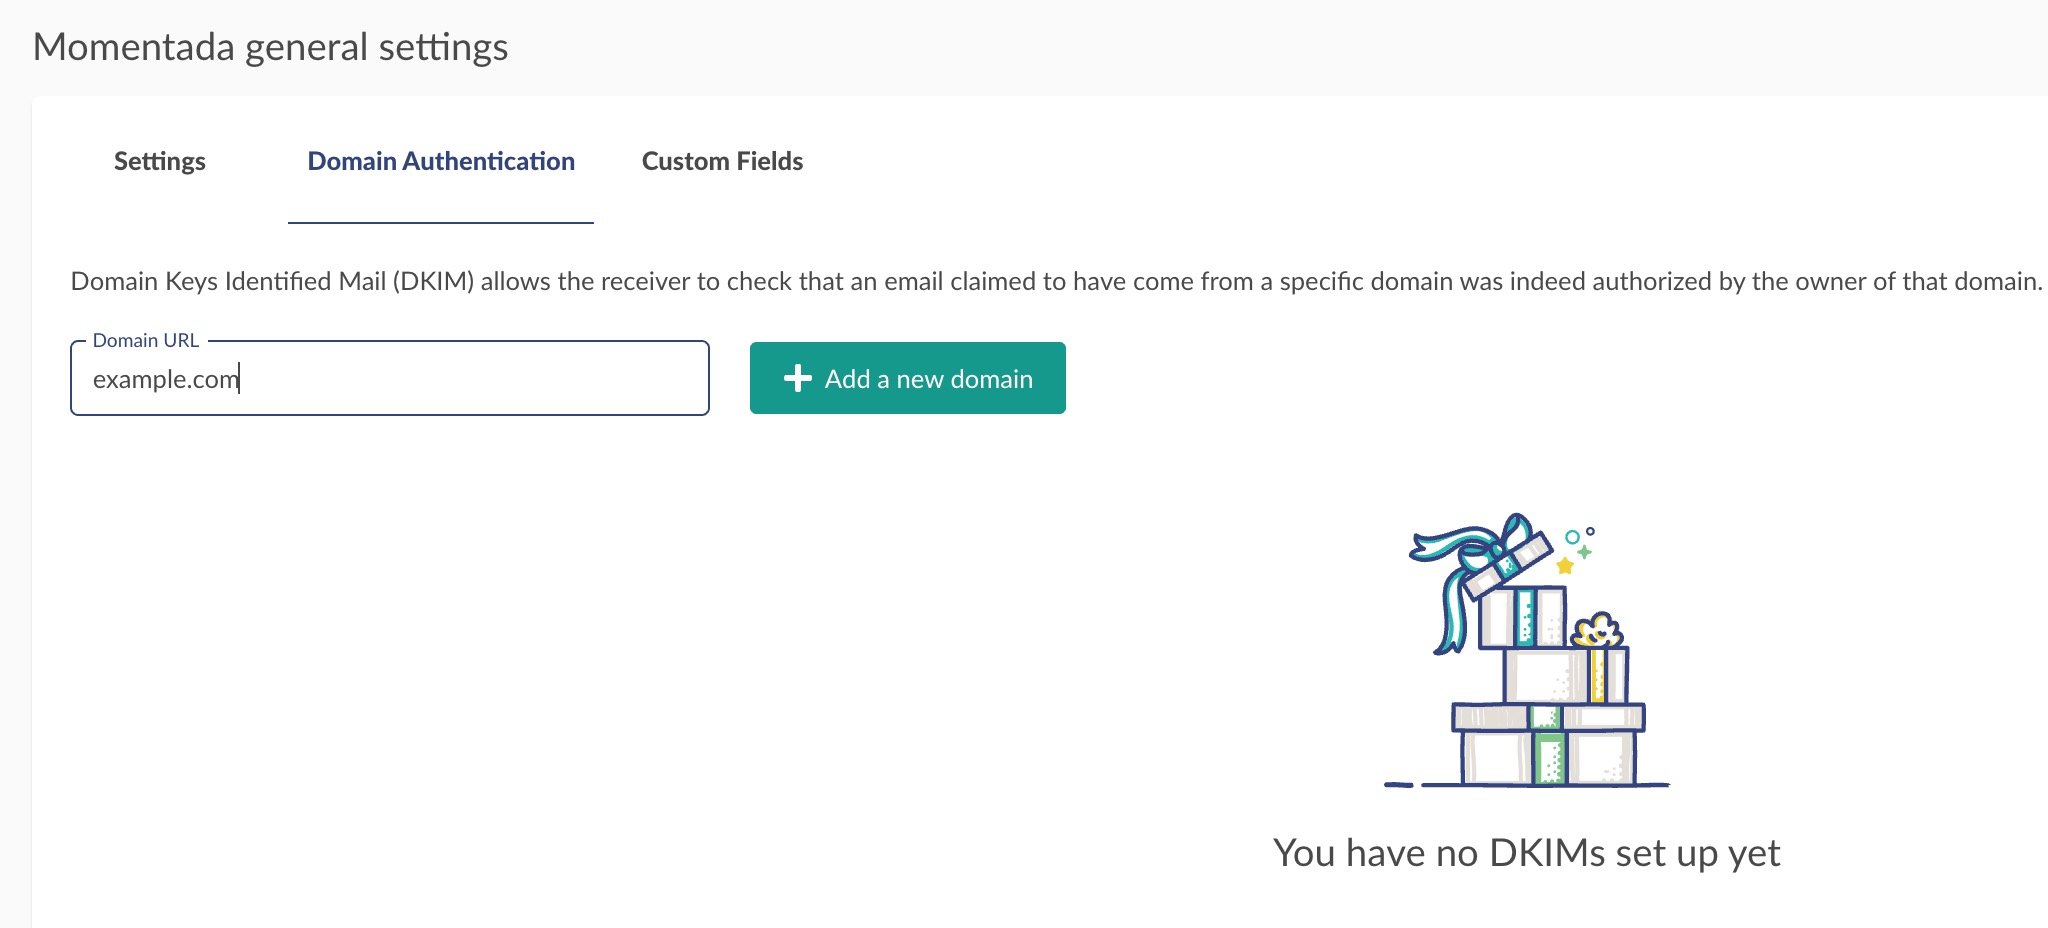This screenshot has width=2048, height=928.
Task: Switch to the Domain Authentication tab
Action: (x=441, y=161)
